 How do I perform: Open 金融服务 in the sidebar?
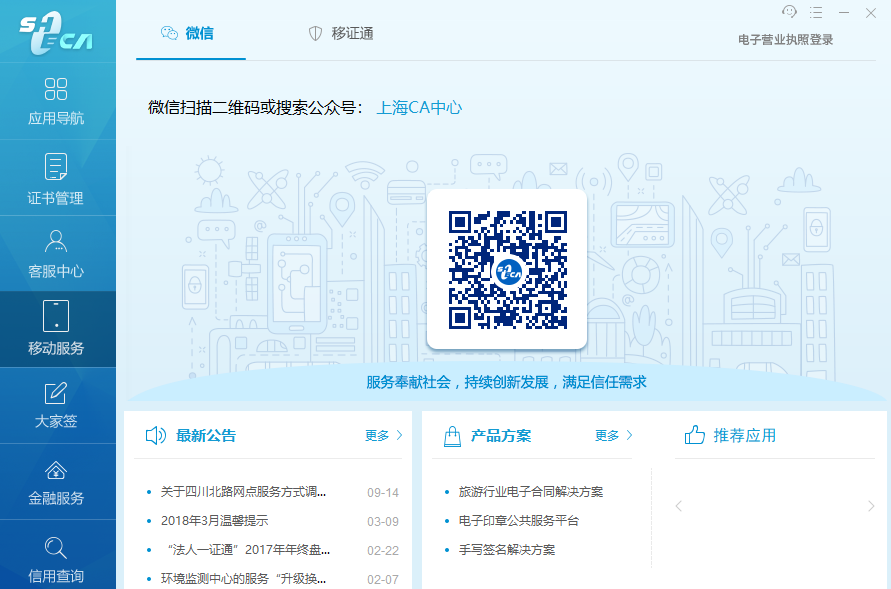point(57,482)
